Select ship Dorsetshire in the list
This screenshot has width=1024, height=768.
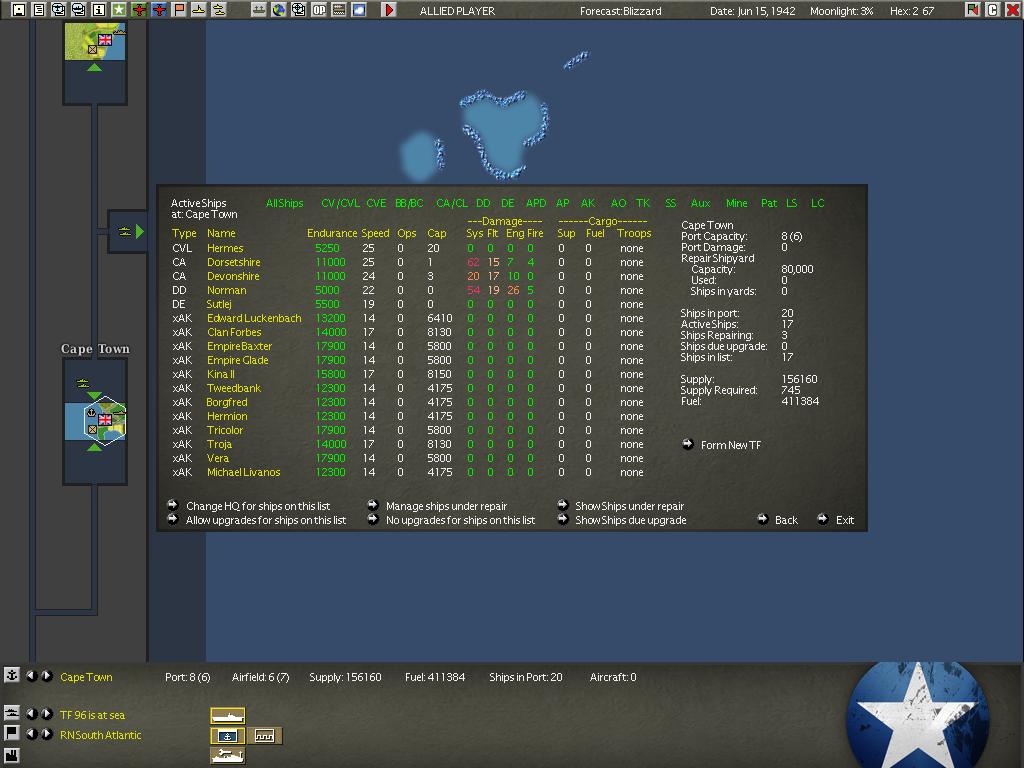coord(233,262)
